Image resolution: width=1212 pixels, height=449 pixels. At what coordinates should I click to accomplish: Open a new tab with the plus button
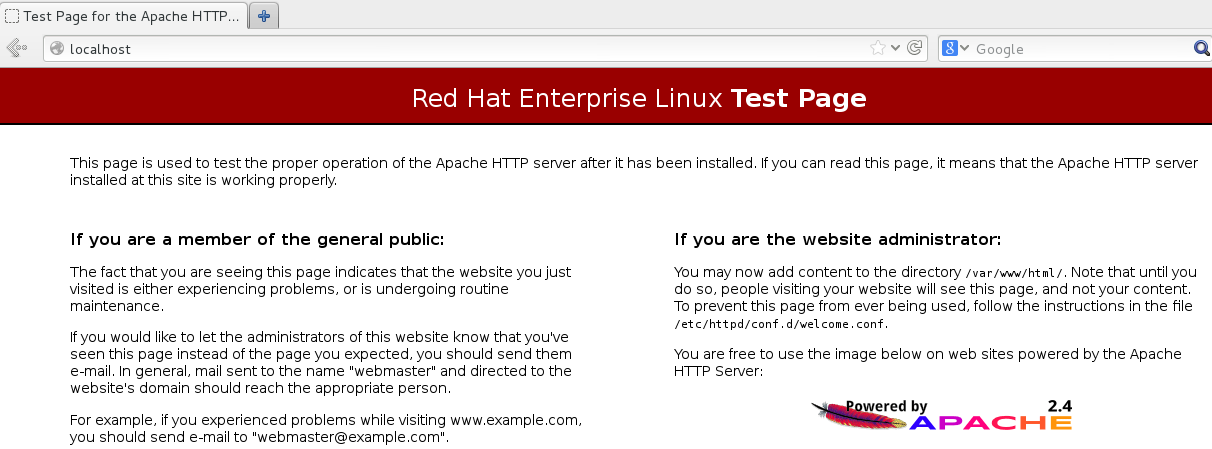click(x=263, y=16)
